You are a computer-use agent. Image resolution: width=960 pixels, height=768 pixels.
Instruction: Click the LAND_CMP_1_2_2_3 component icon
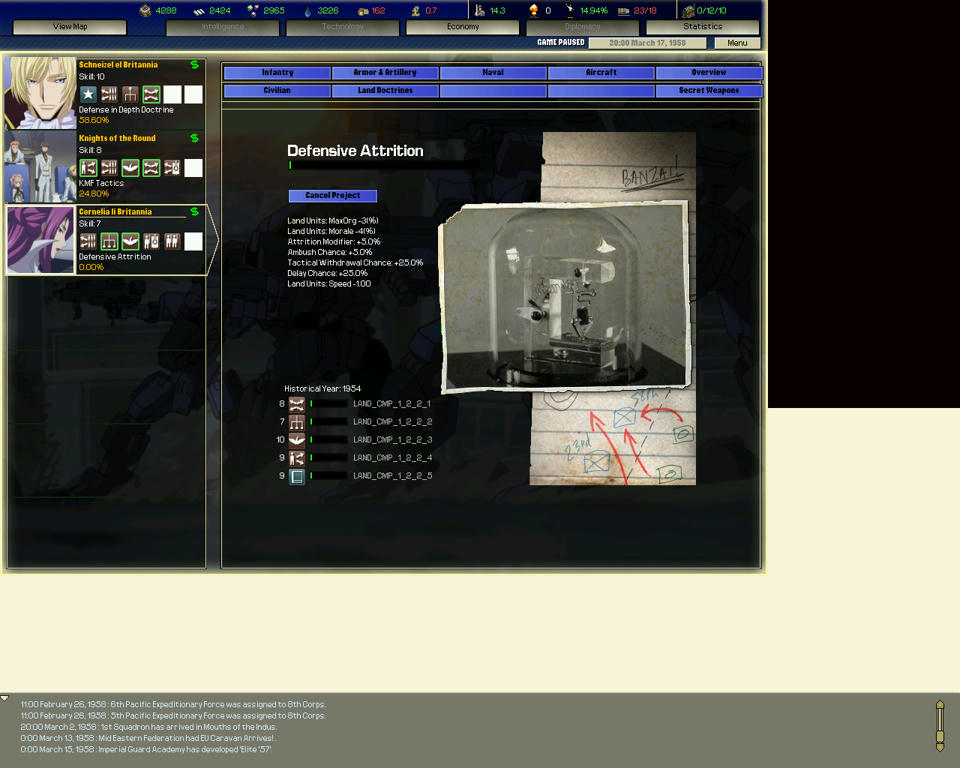tap(297, 440)
